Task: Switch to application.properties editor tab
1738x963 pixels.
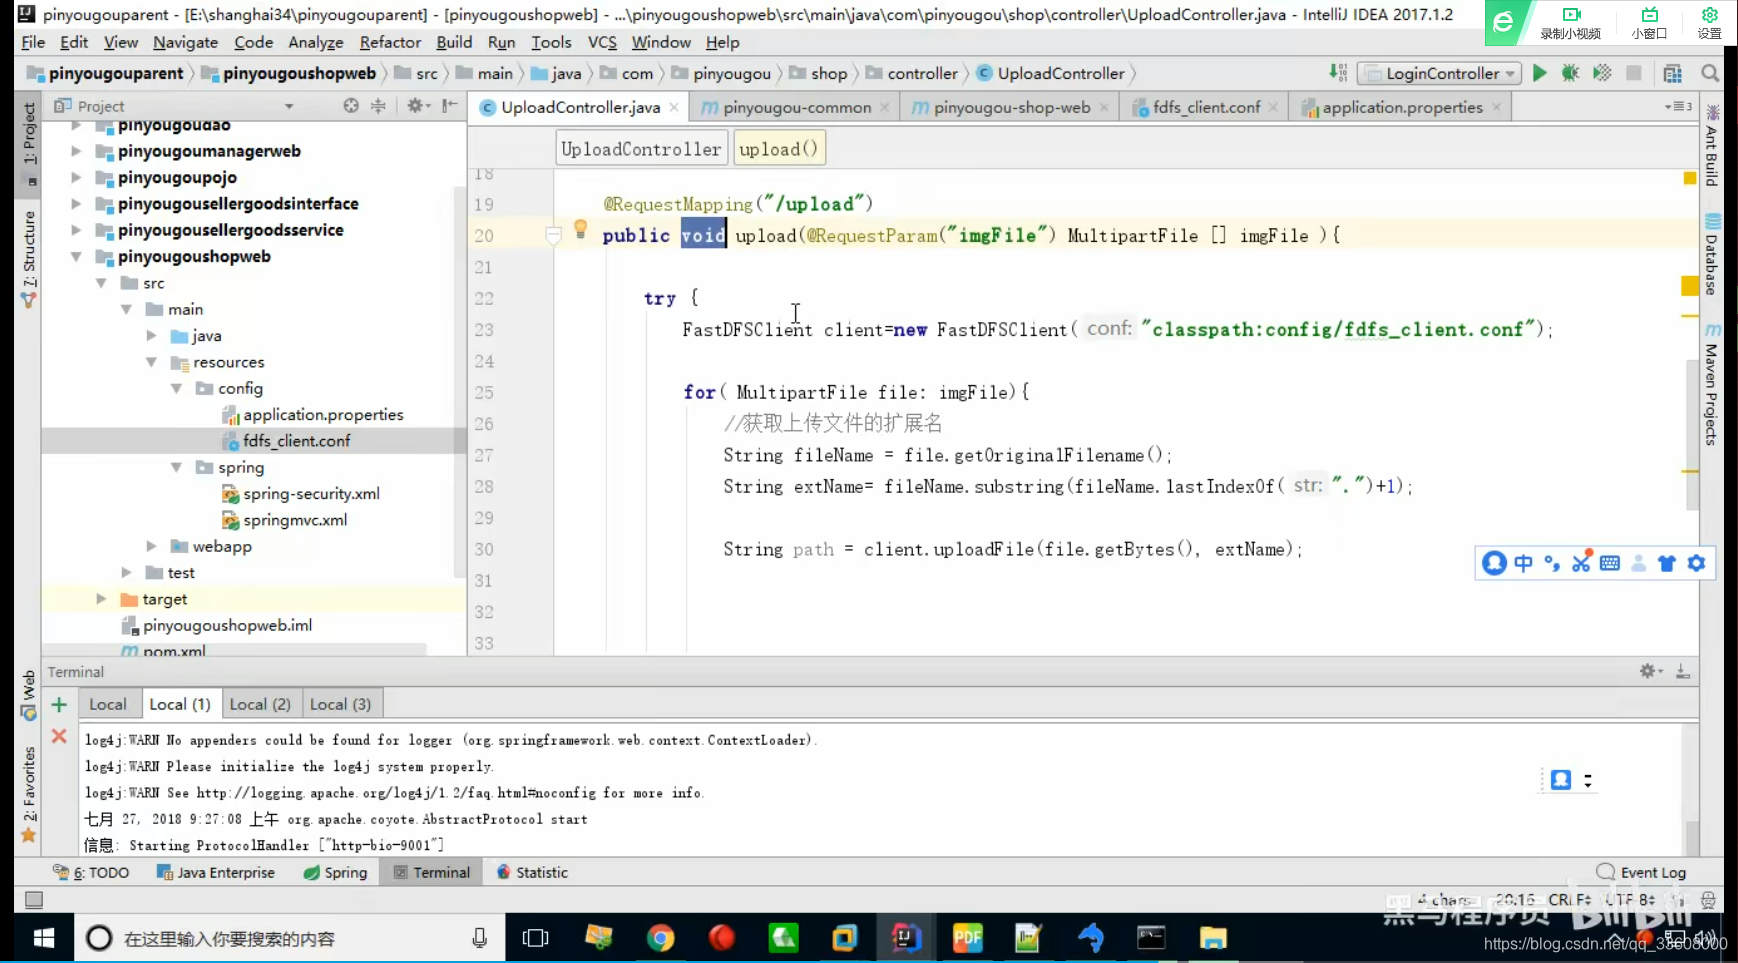Action: pos(1401,107)
